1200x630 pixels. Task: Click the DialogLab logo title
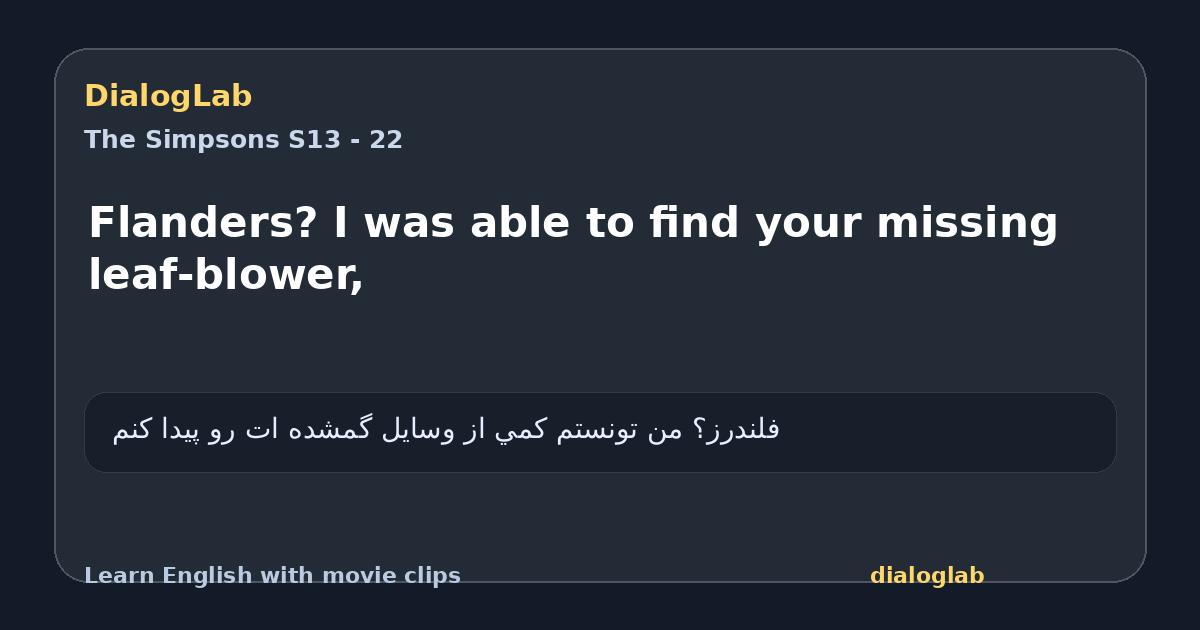[168, 96]
